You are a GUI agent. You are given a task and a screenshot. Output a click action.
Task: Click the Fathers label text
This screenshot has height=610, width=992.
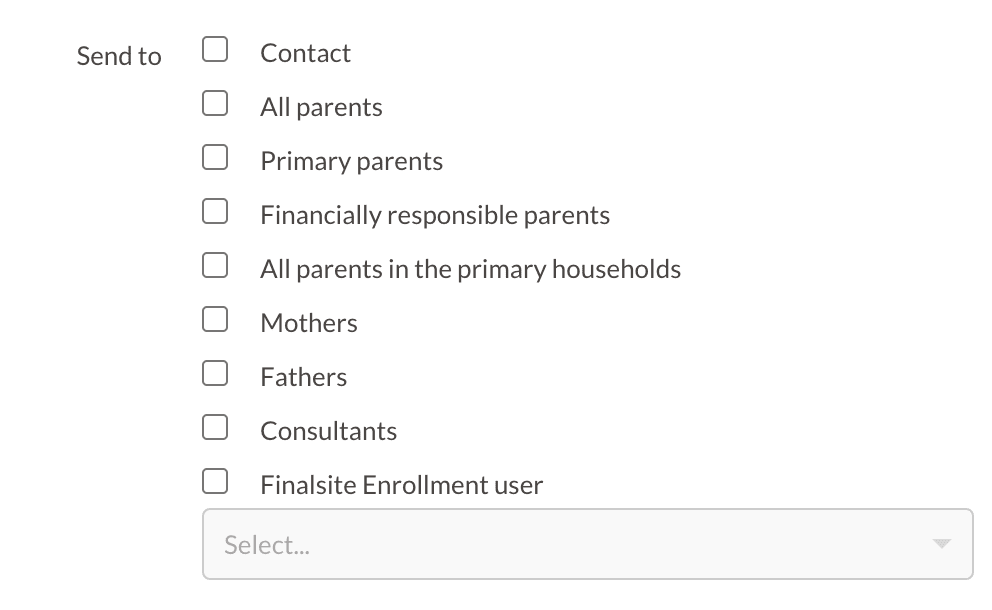click(x=303, y=377)
